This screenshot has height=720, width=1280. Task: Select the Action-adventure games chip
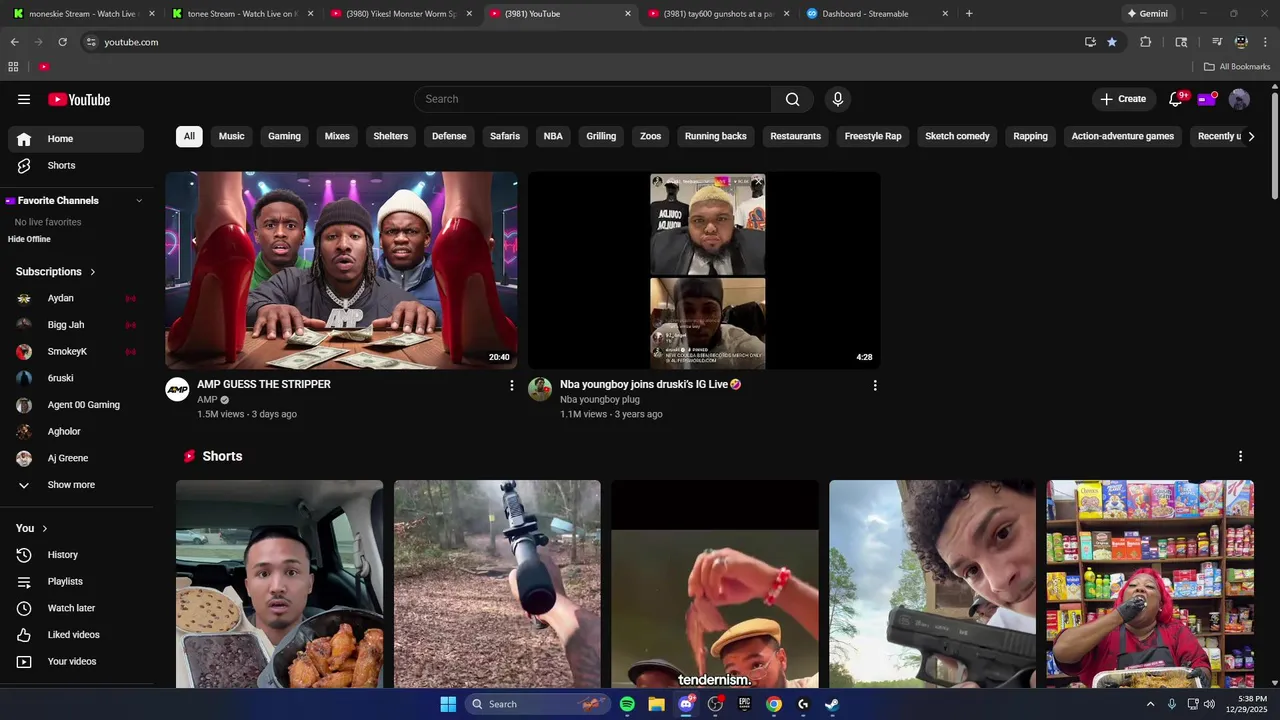click(x=1122, y=136)
